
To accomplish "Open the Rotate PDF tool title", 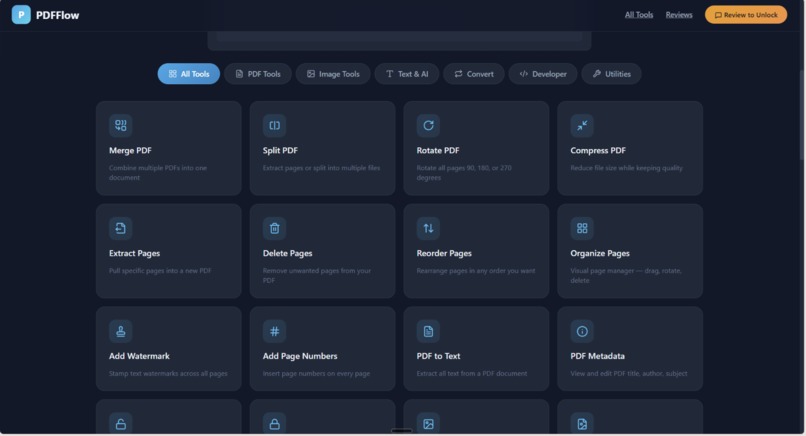I will [438, 151].
